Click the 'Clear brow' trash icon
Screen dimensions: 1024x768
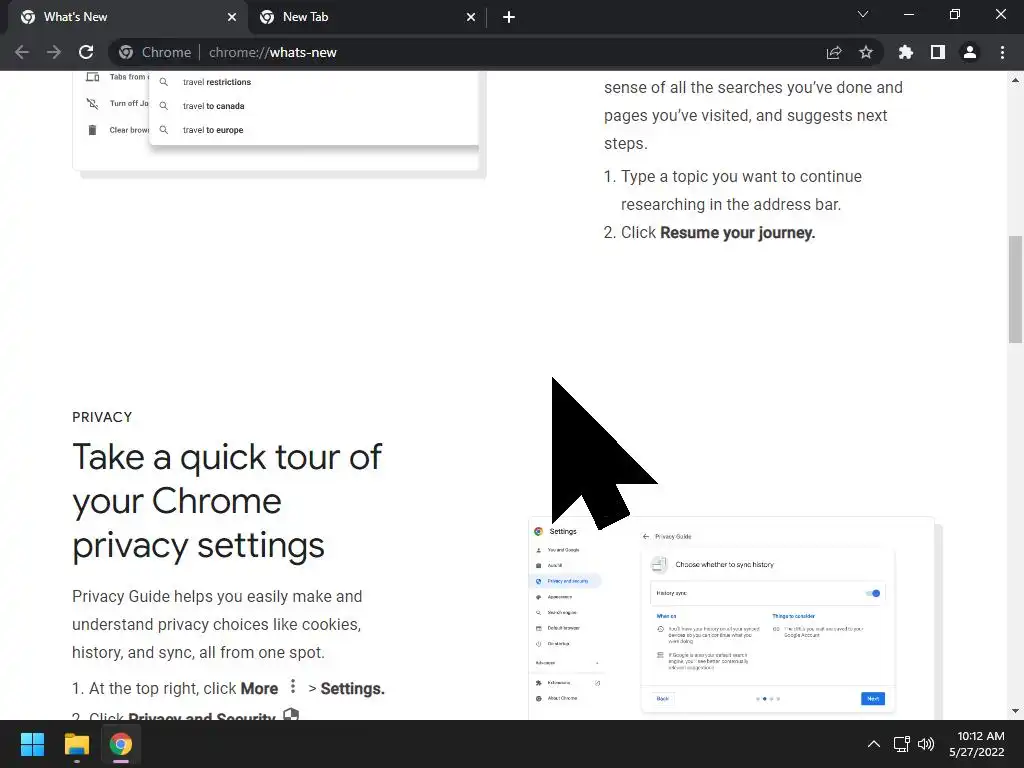pyautogui.click(x=92, y=130)
